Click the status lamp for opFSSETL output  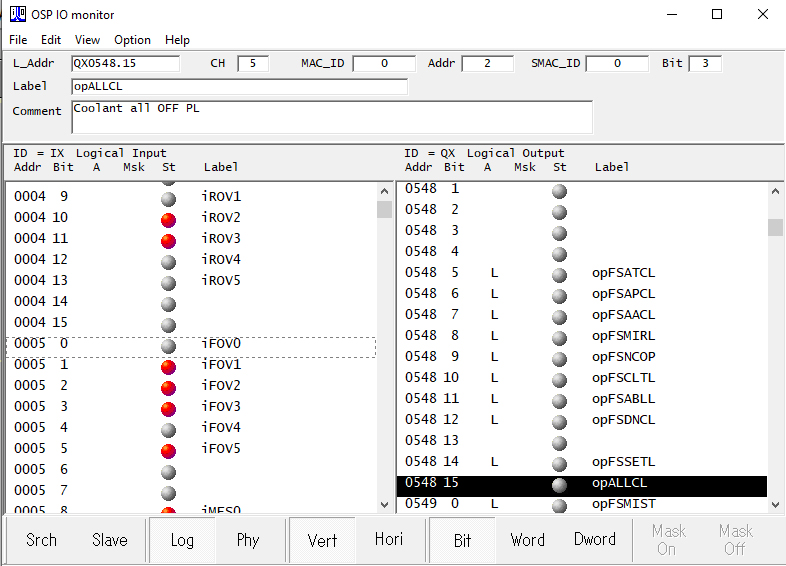[559, 462]
